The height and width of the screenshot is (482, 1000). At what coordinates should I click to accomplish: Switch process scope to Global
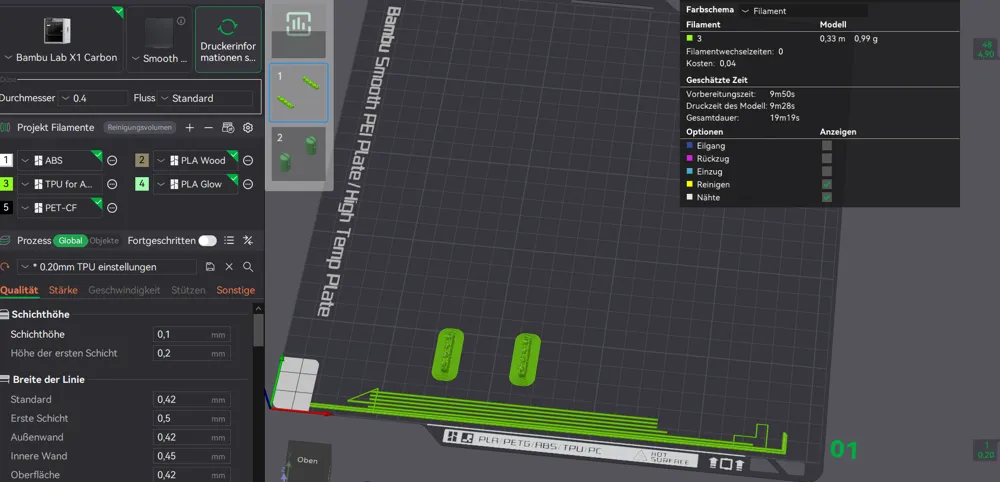(x=70, y=240)
